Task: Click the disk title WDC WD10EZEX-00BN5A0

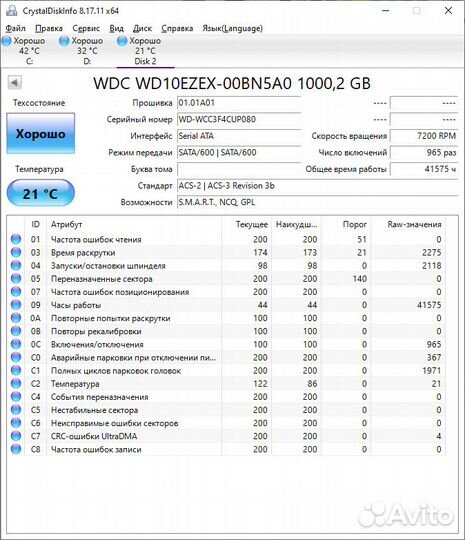Action: pyautogui.click(x=232, y=83)
